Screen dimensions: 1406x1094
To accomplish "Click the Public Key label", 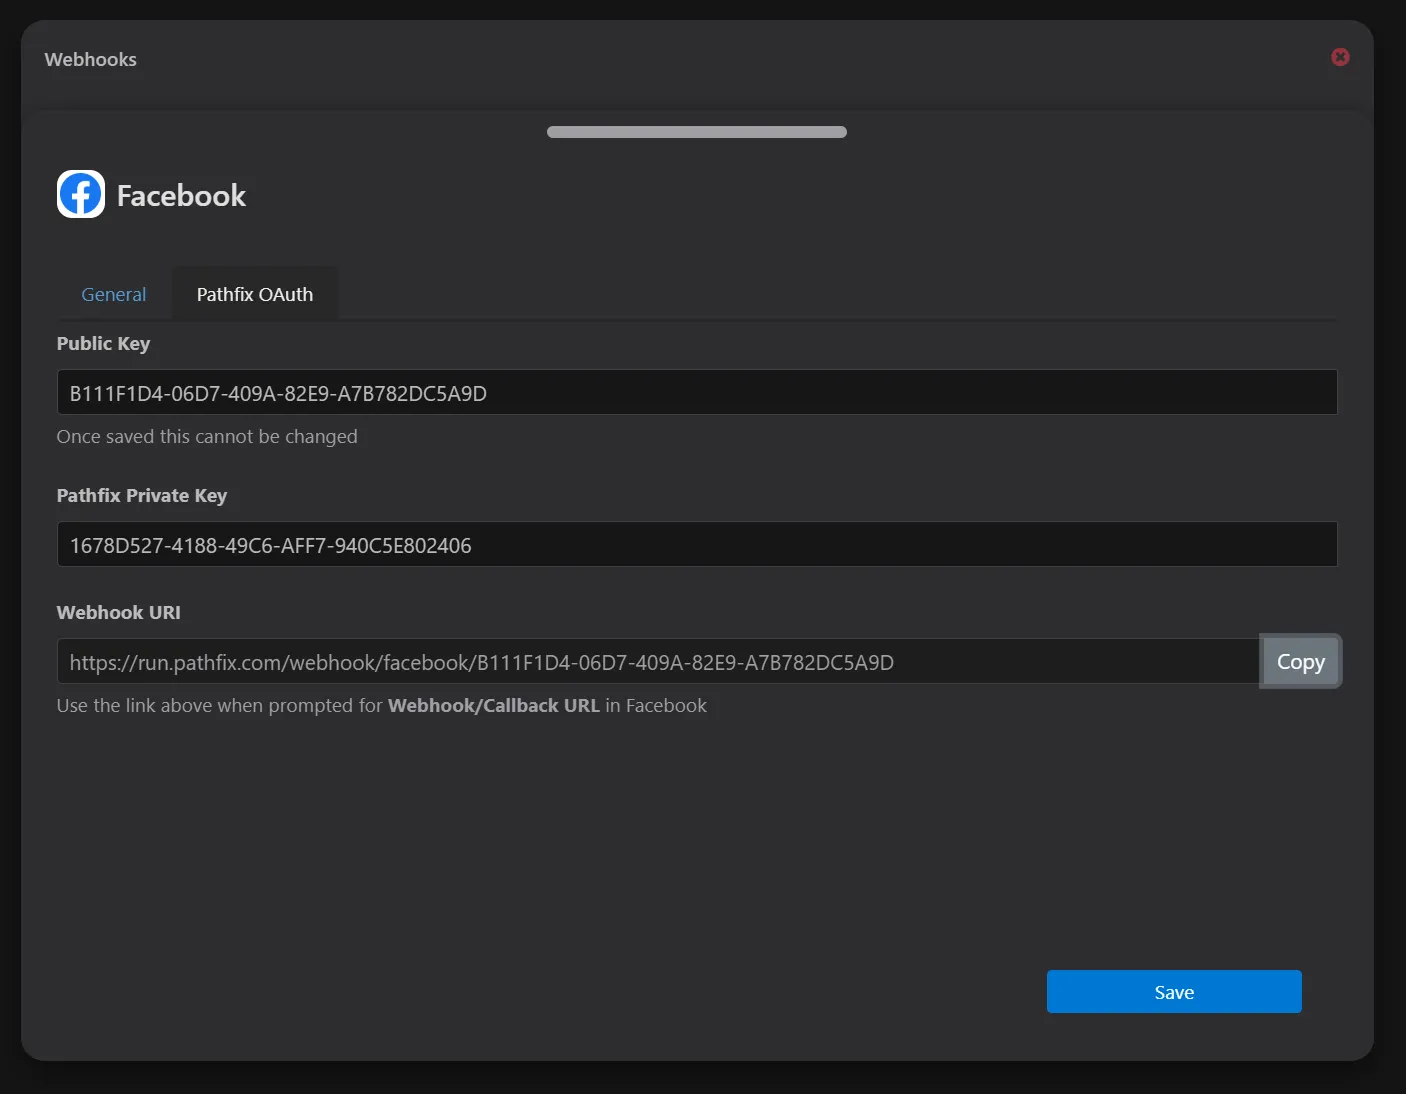I will 103,344.
